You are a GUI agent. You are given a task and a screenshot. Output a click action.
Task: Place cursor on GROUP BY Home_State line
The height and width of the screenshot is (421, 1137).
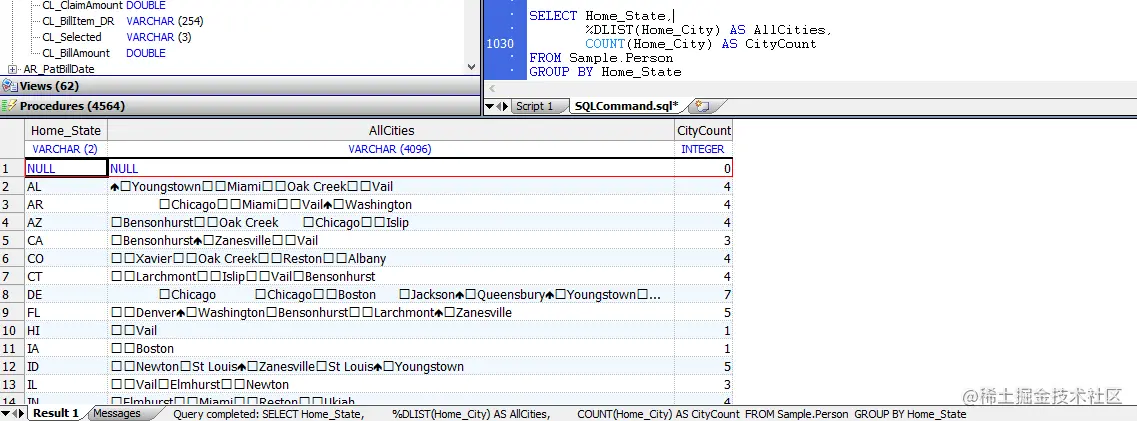click(x=605, y=72)
